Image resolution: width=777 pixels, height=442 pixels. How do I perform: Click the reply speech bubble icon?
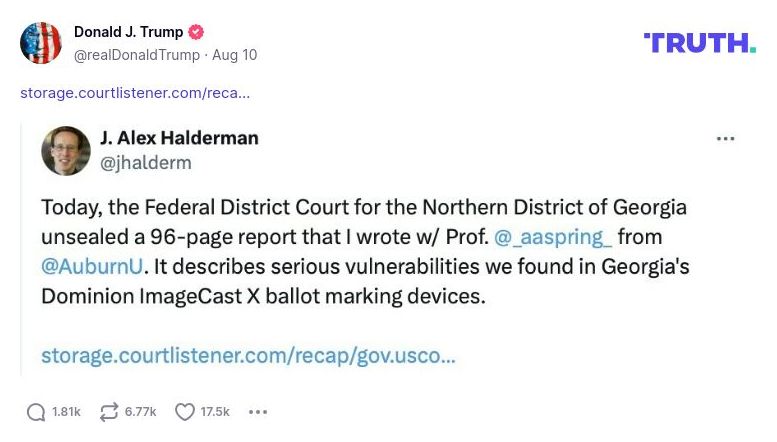point(36,412)
